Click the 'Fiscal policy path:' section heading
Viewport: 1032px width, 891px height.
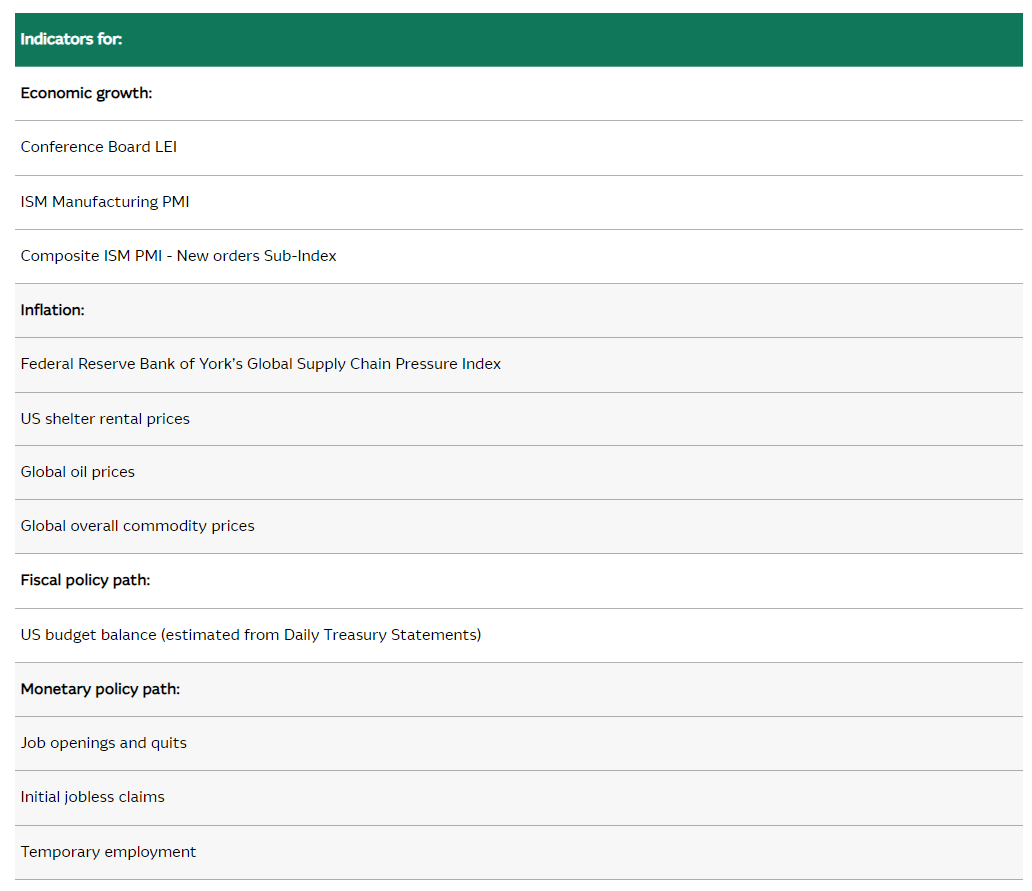pyautogui.click(x=85, y=580)
